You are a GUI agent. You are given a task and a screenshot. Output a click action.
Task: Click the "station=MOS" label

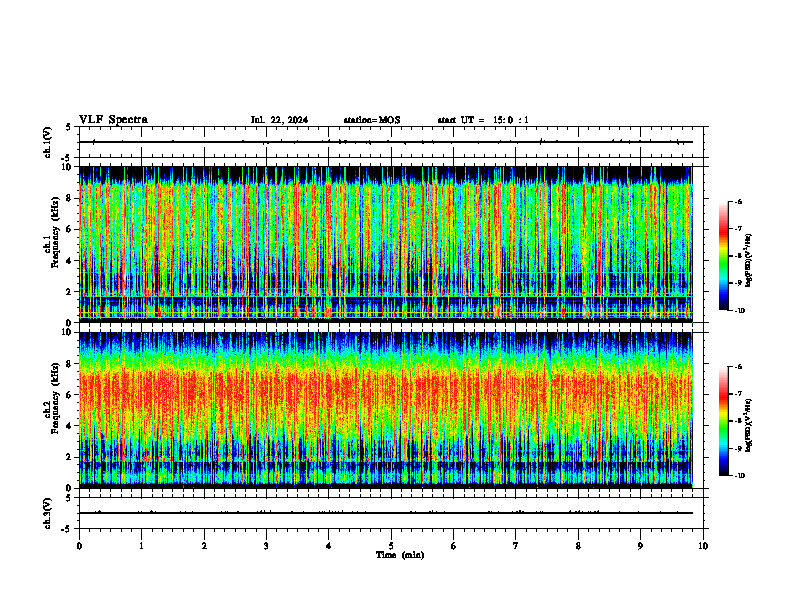372,120
